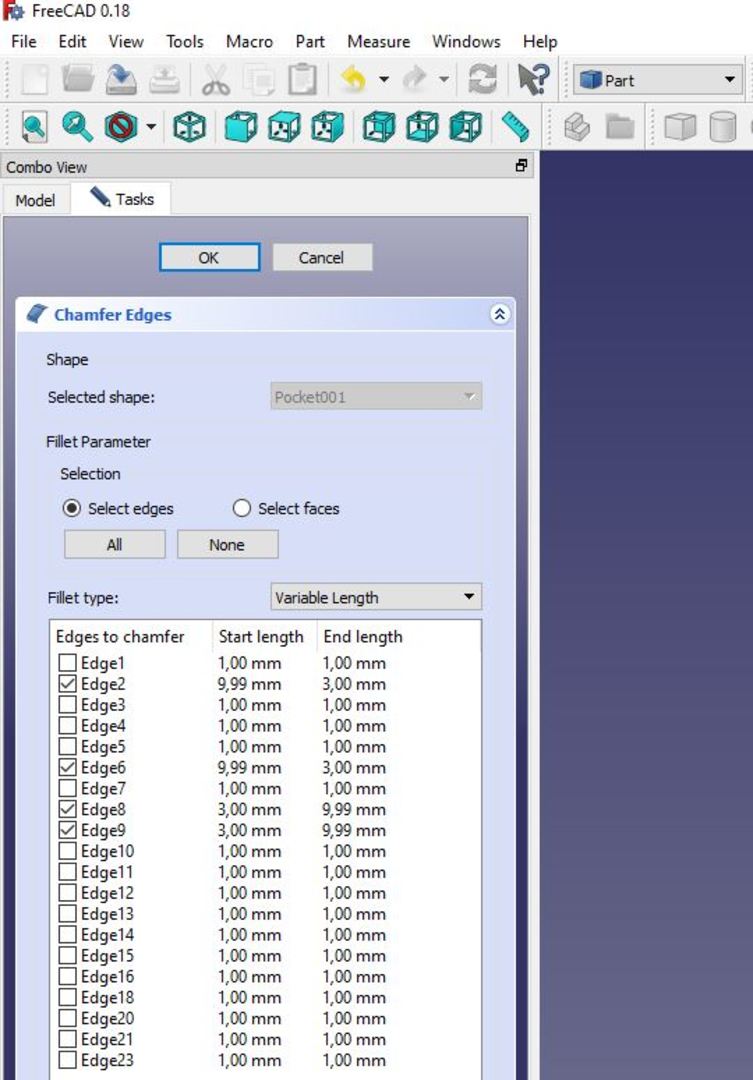Viewport: 753px width, 1080px height.
Task: Collapse the Chamfer Edges panel
Action: (499, 315)
